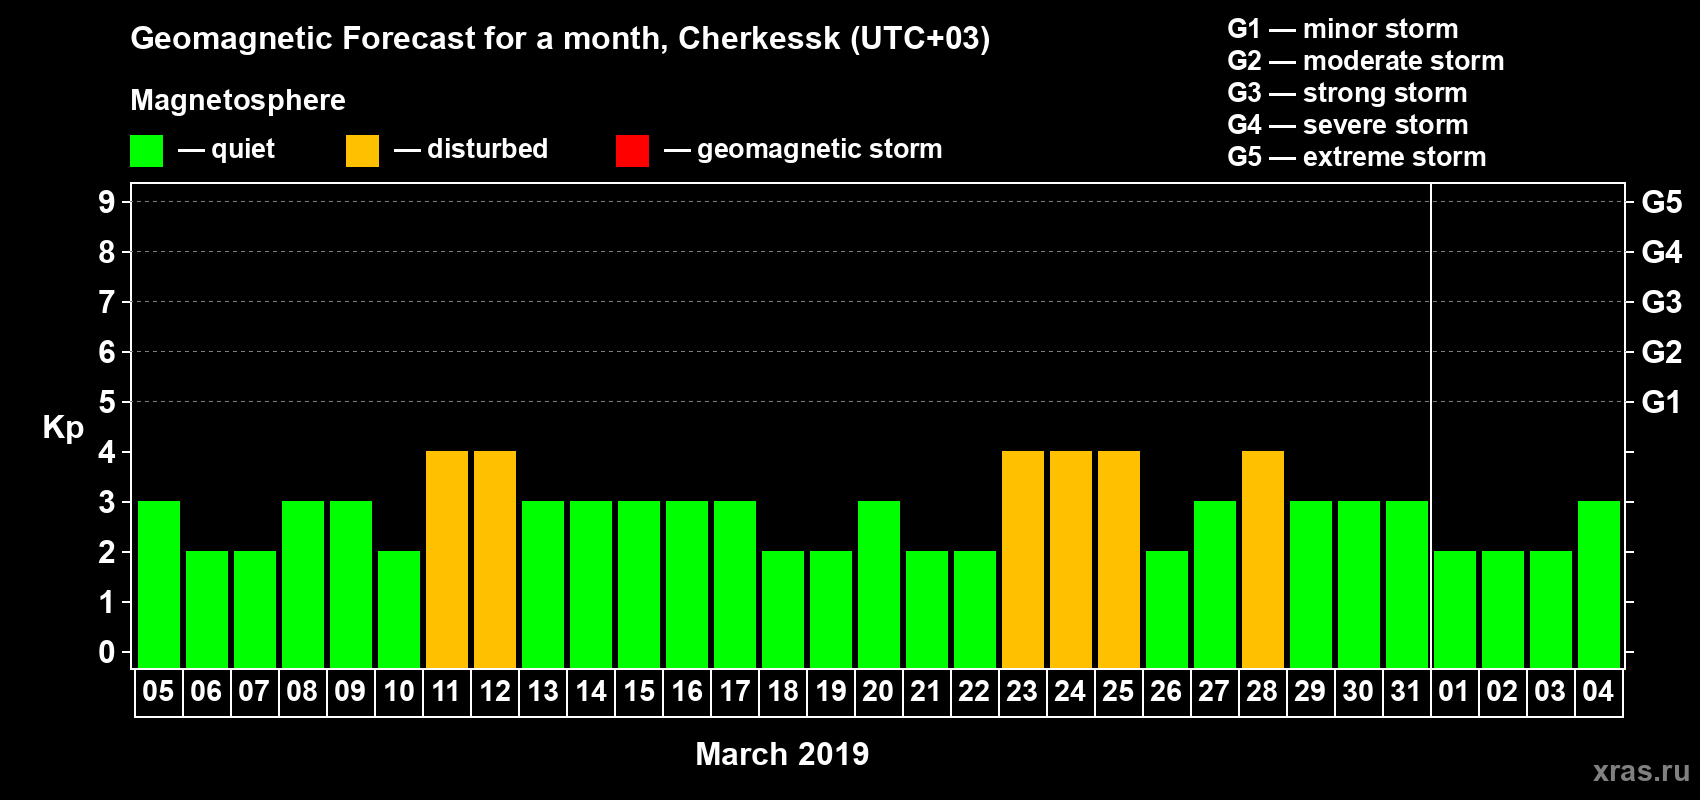Click the date label 12 on axis
The width and height of the screenshot is (1700, 800).
pyautogui.click(x=495, y=692)
